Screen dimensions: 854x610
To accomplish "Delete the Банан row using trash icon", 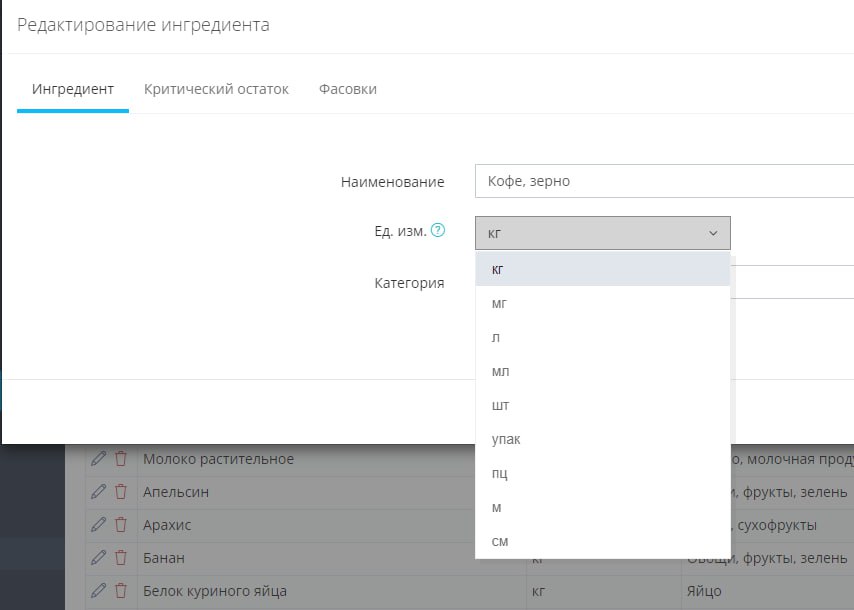I will 121,557.
